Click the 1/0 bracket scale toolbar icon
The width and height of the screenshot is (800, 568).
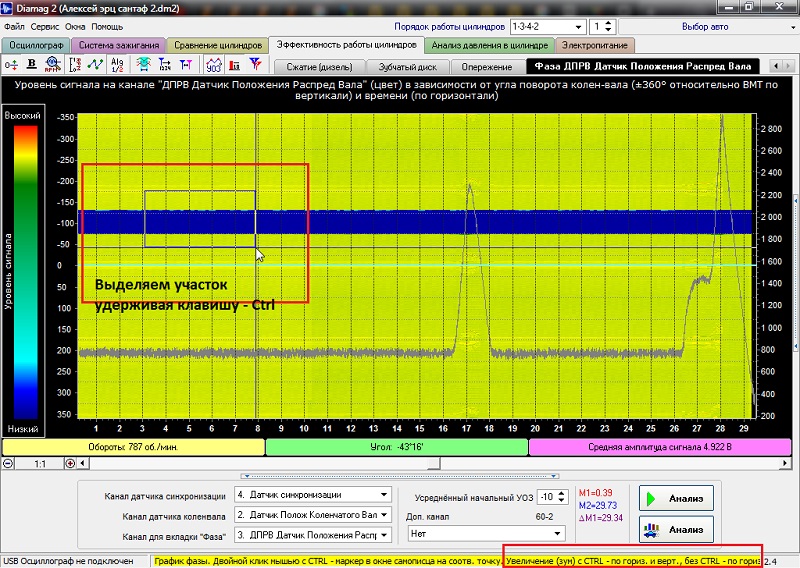tap(75, 64)
